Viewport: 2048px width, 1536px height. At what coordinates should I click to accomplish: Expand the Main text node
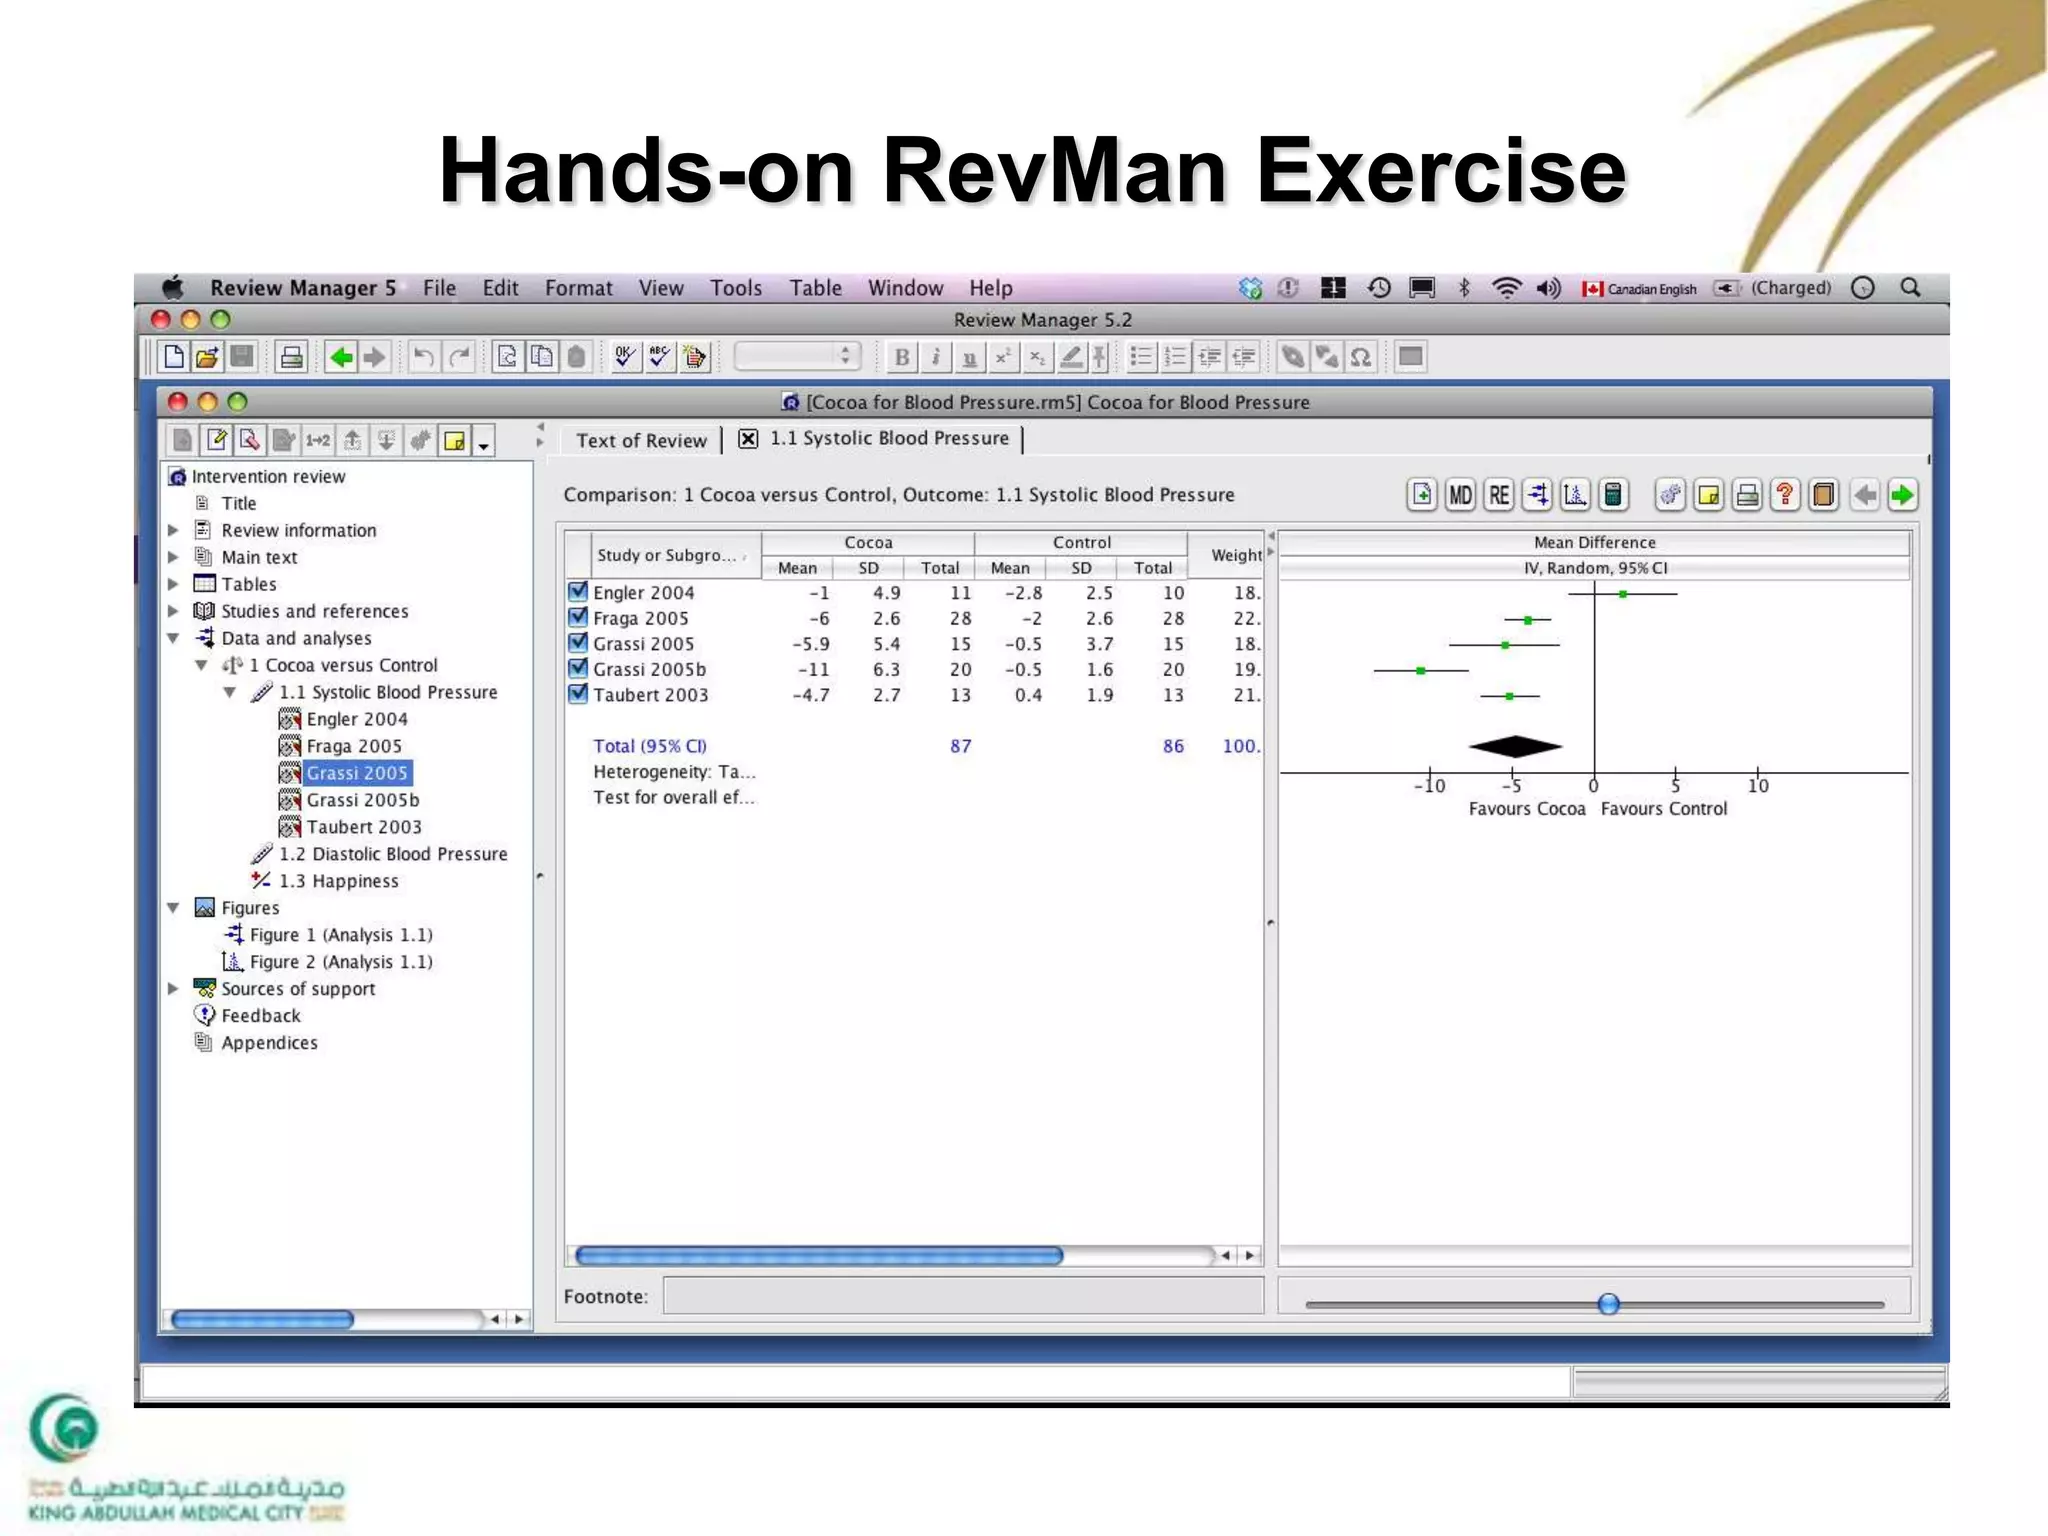[x=173, y=557]
